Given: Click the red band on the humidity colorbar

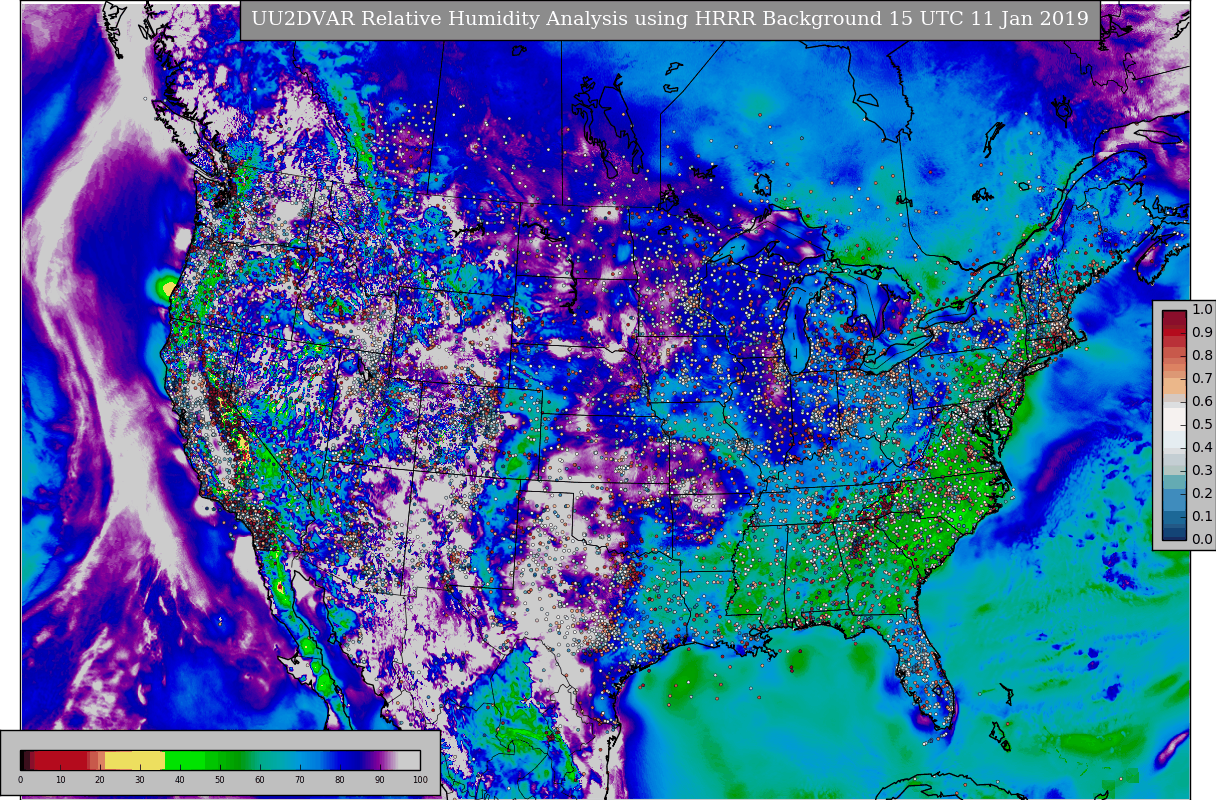Looking at the screenshot, I should (61, 760).
